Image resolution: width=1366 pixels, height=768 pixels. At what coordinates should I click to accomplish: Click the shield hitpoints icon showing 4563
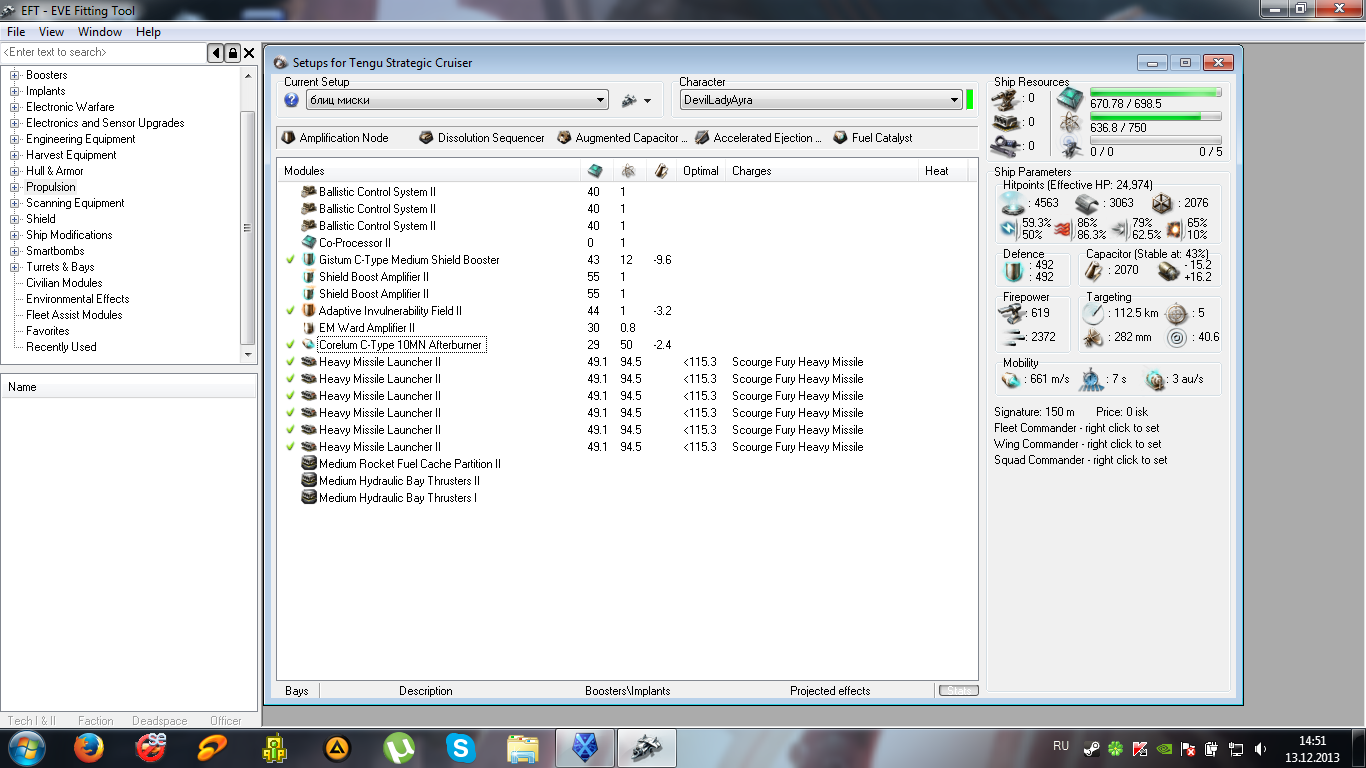(x=1013, y=203)
